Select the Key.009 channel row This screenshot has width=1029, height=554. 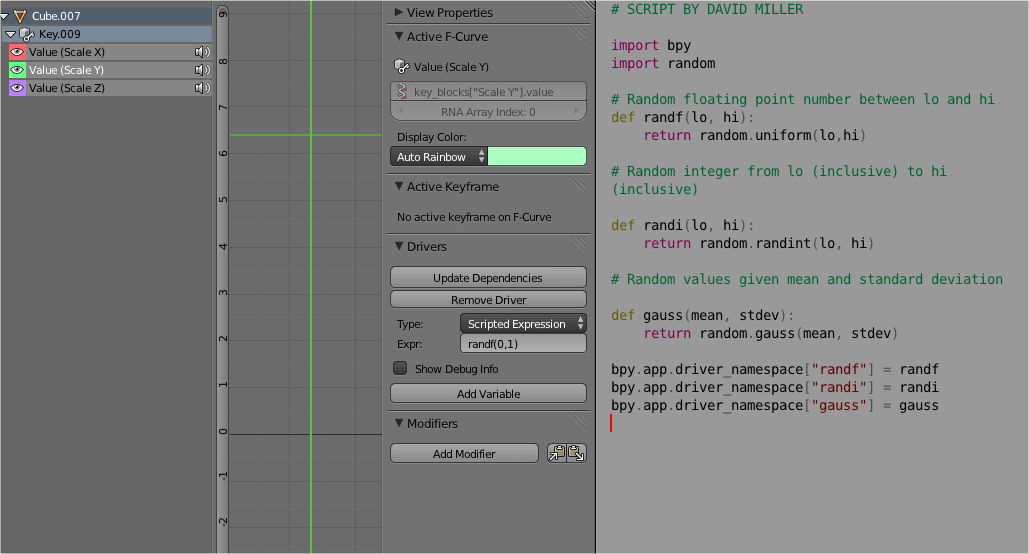(108, 34)
